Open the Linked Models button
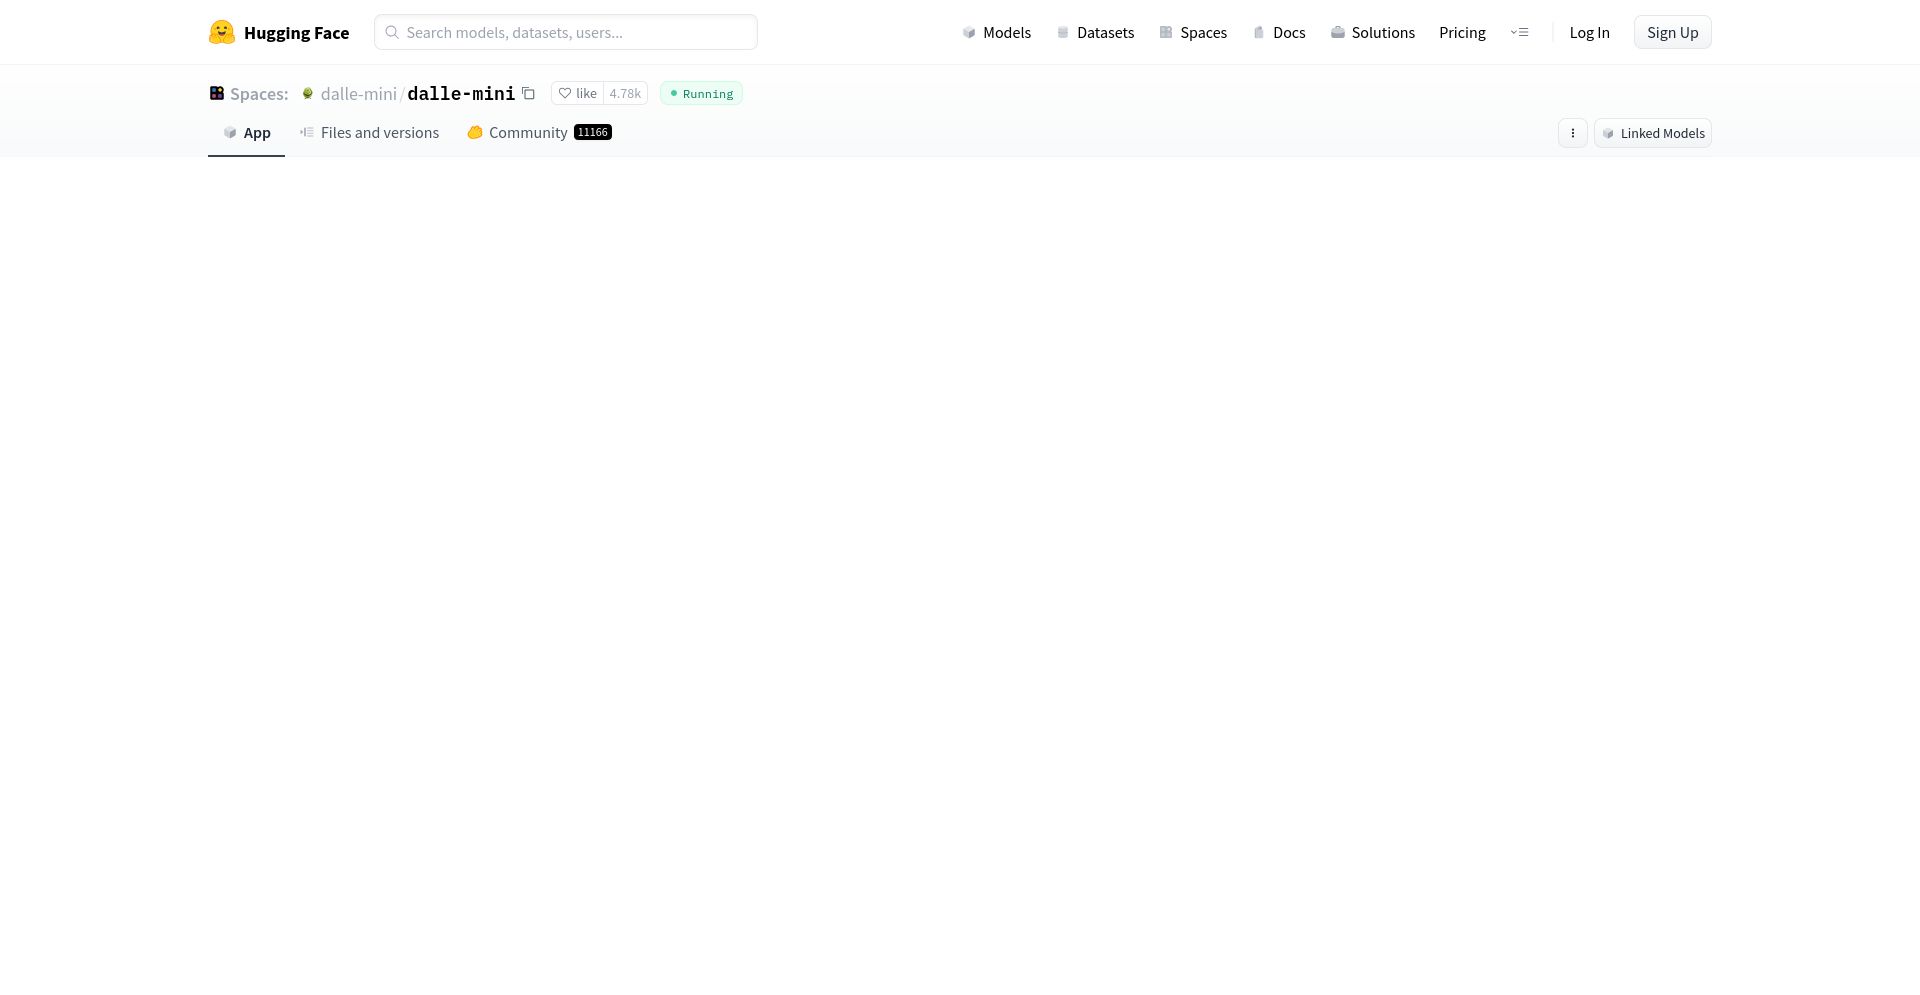The image size is (1920, 995). click(x=1653, y=133)
